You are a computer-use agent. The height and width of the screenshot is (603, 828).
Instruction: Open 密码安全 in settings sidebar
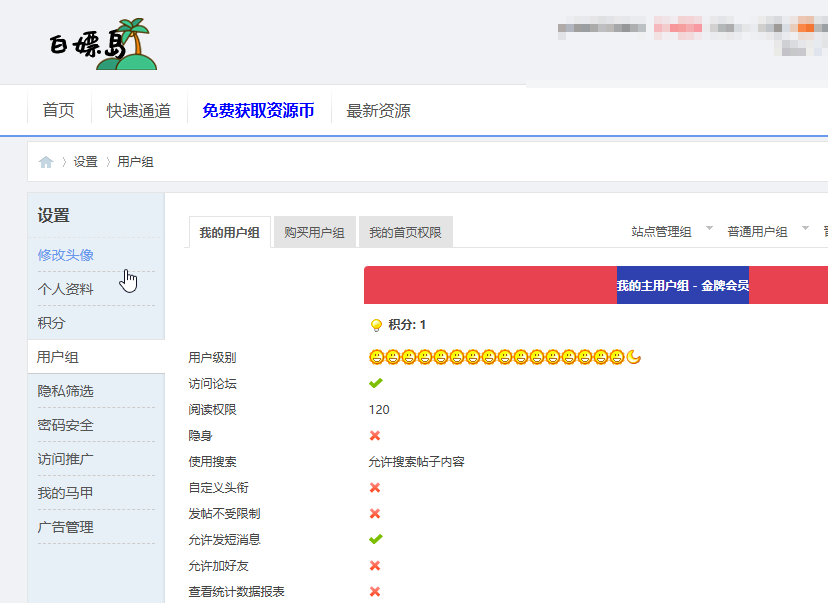(65, 425)
